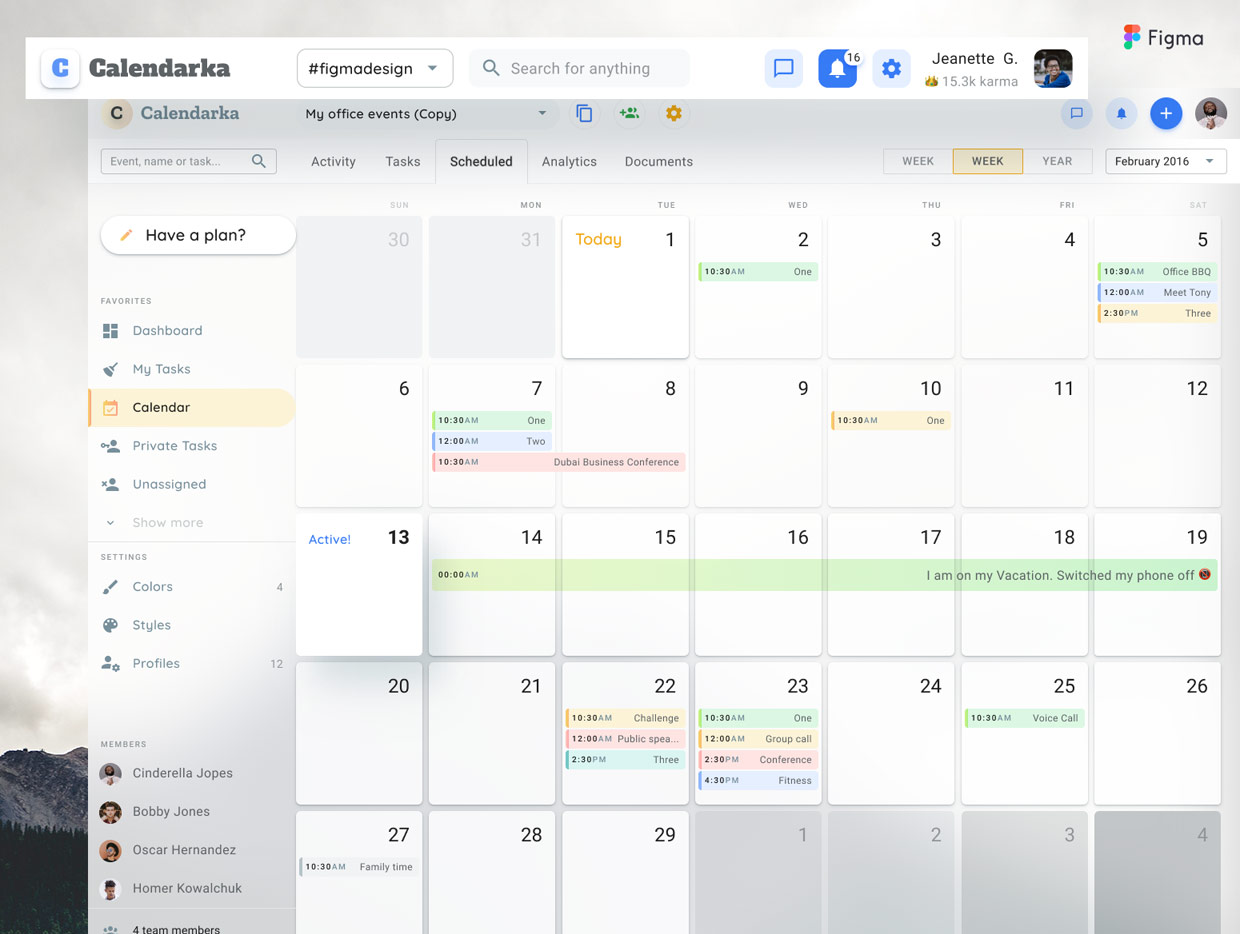Open Unassigned in the sidebar
Image resolution: width=1240 pixels, height=934 pixels.
click(x=192, y=484)
